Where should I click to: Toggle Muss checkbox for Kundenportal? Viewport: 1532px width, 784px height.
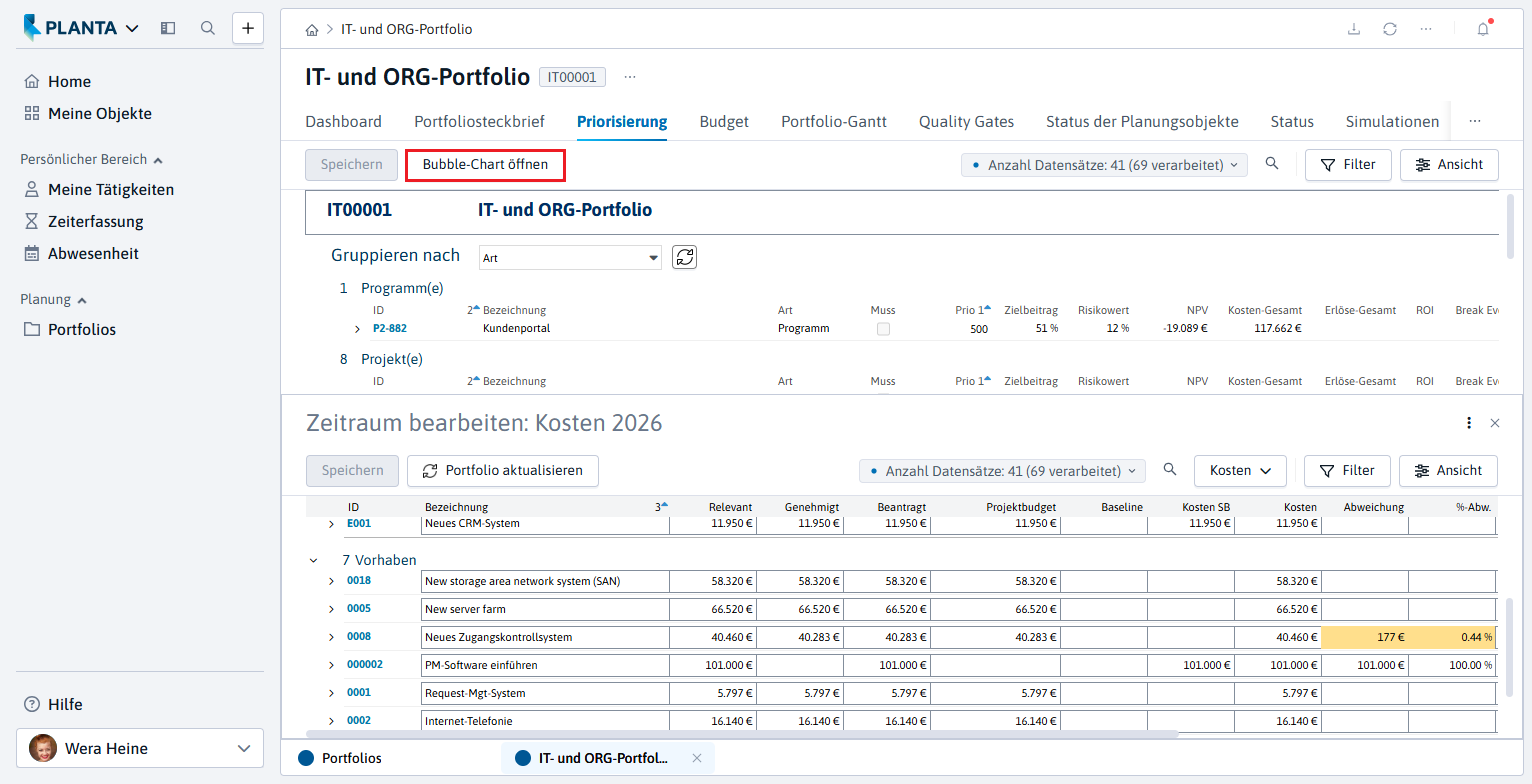coord(883,329)
